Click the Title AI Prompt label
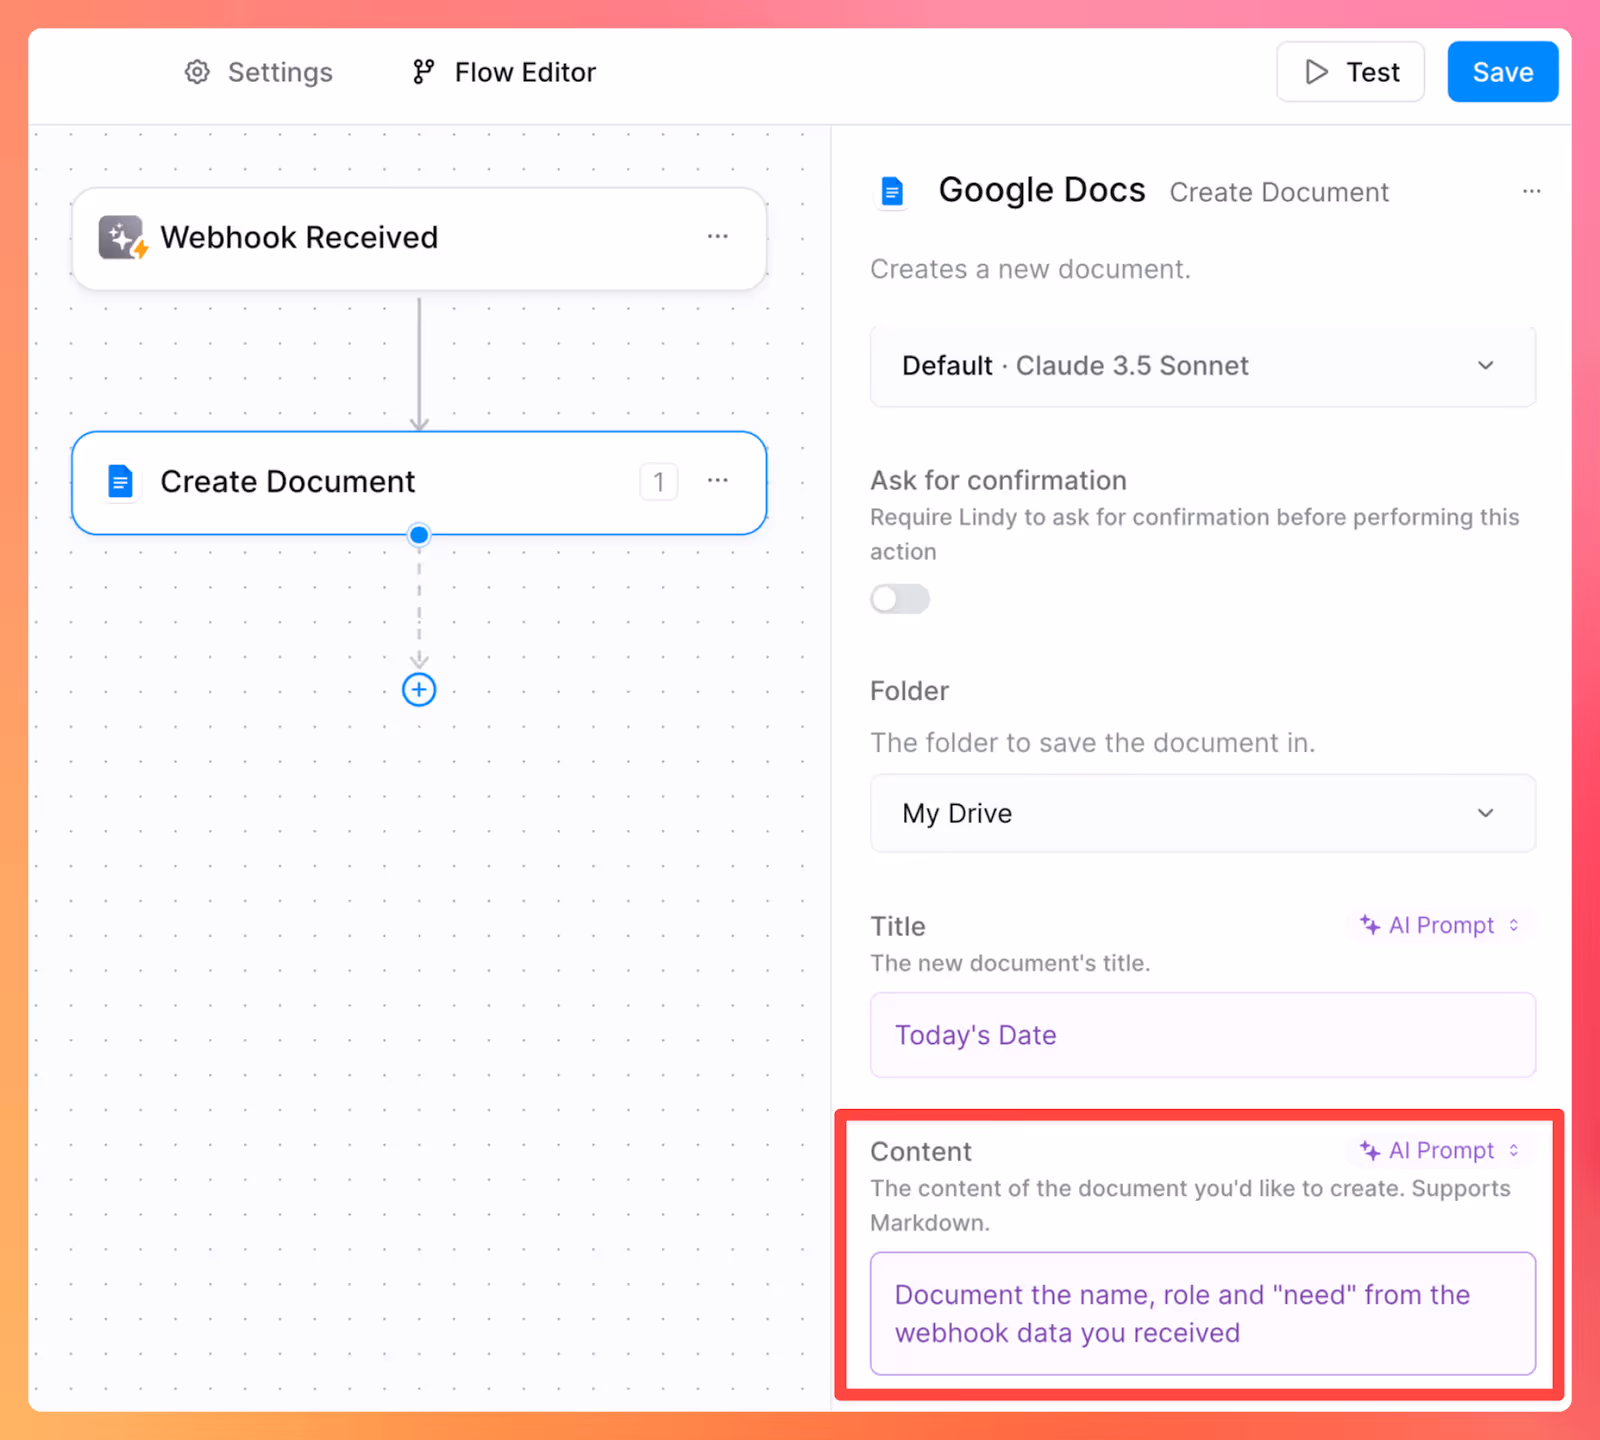This screenshot has height=1440, width=1600. [x=1441, y=925]
